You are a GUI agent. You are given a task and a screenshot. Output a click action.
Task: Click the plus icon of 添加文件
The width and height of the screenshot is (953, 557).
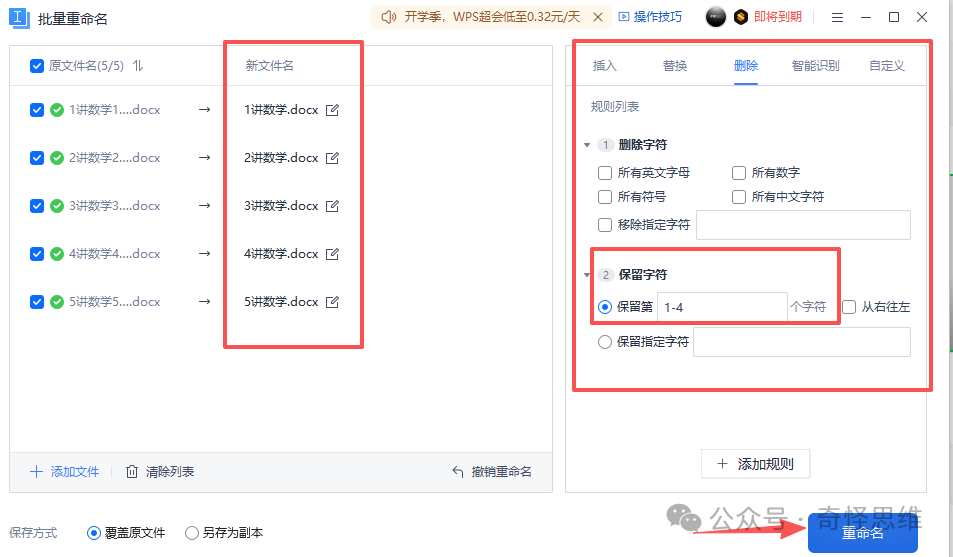(36, 472)
